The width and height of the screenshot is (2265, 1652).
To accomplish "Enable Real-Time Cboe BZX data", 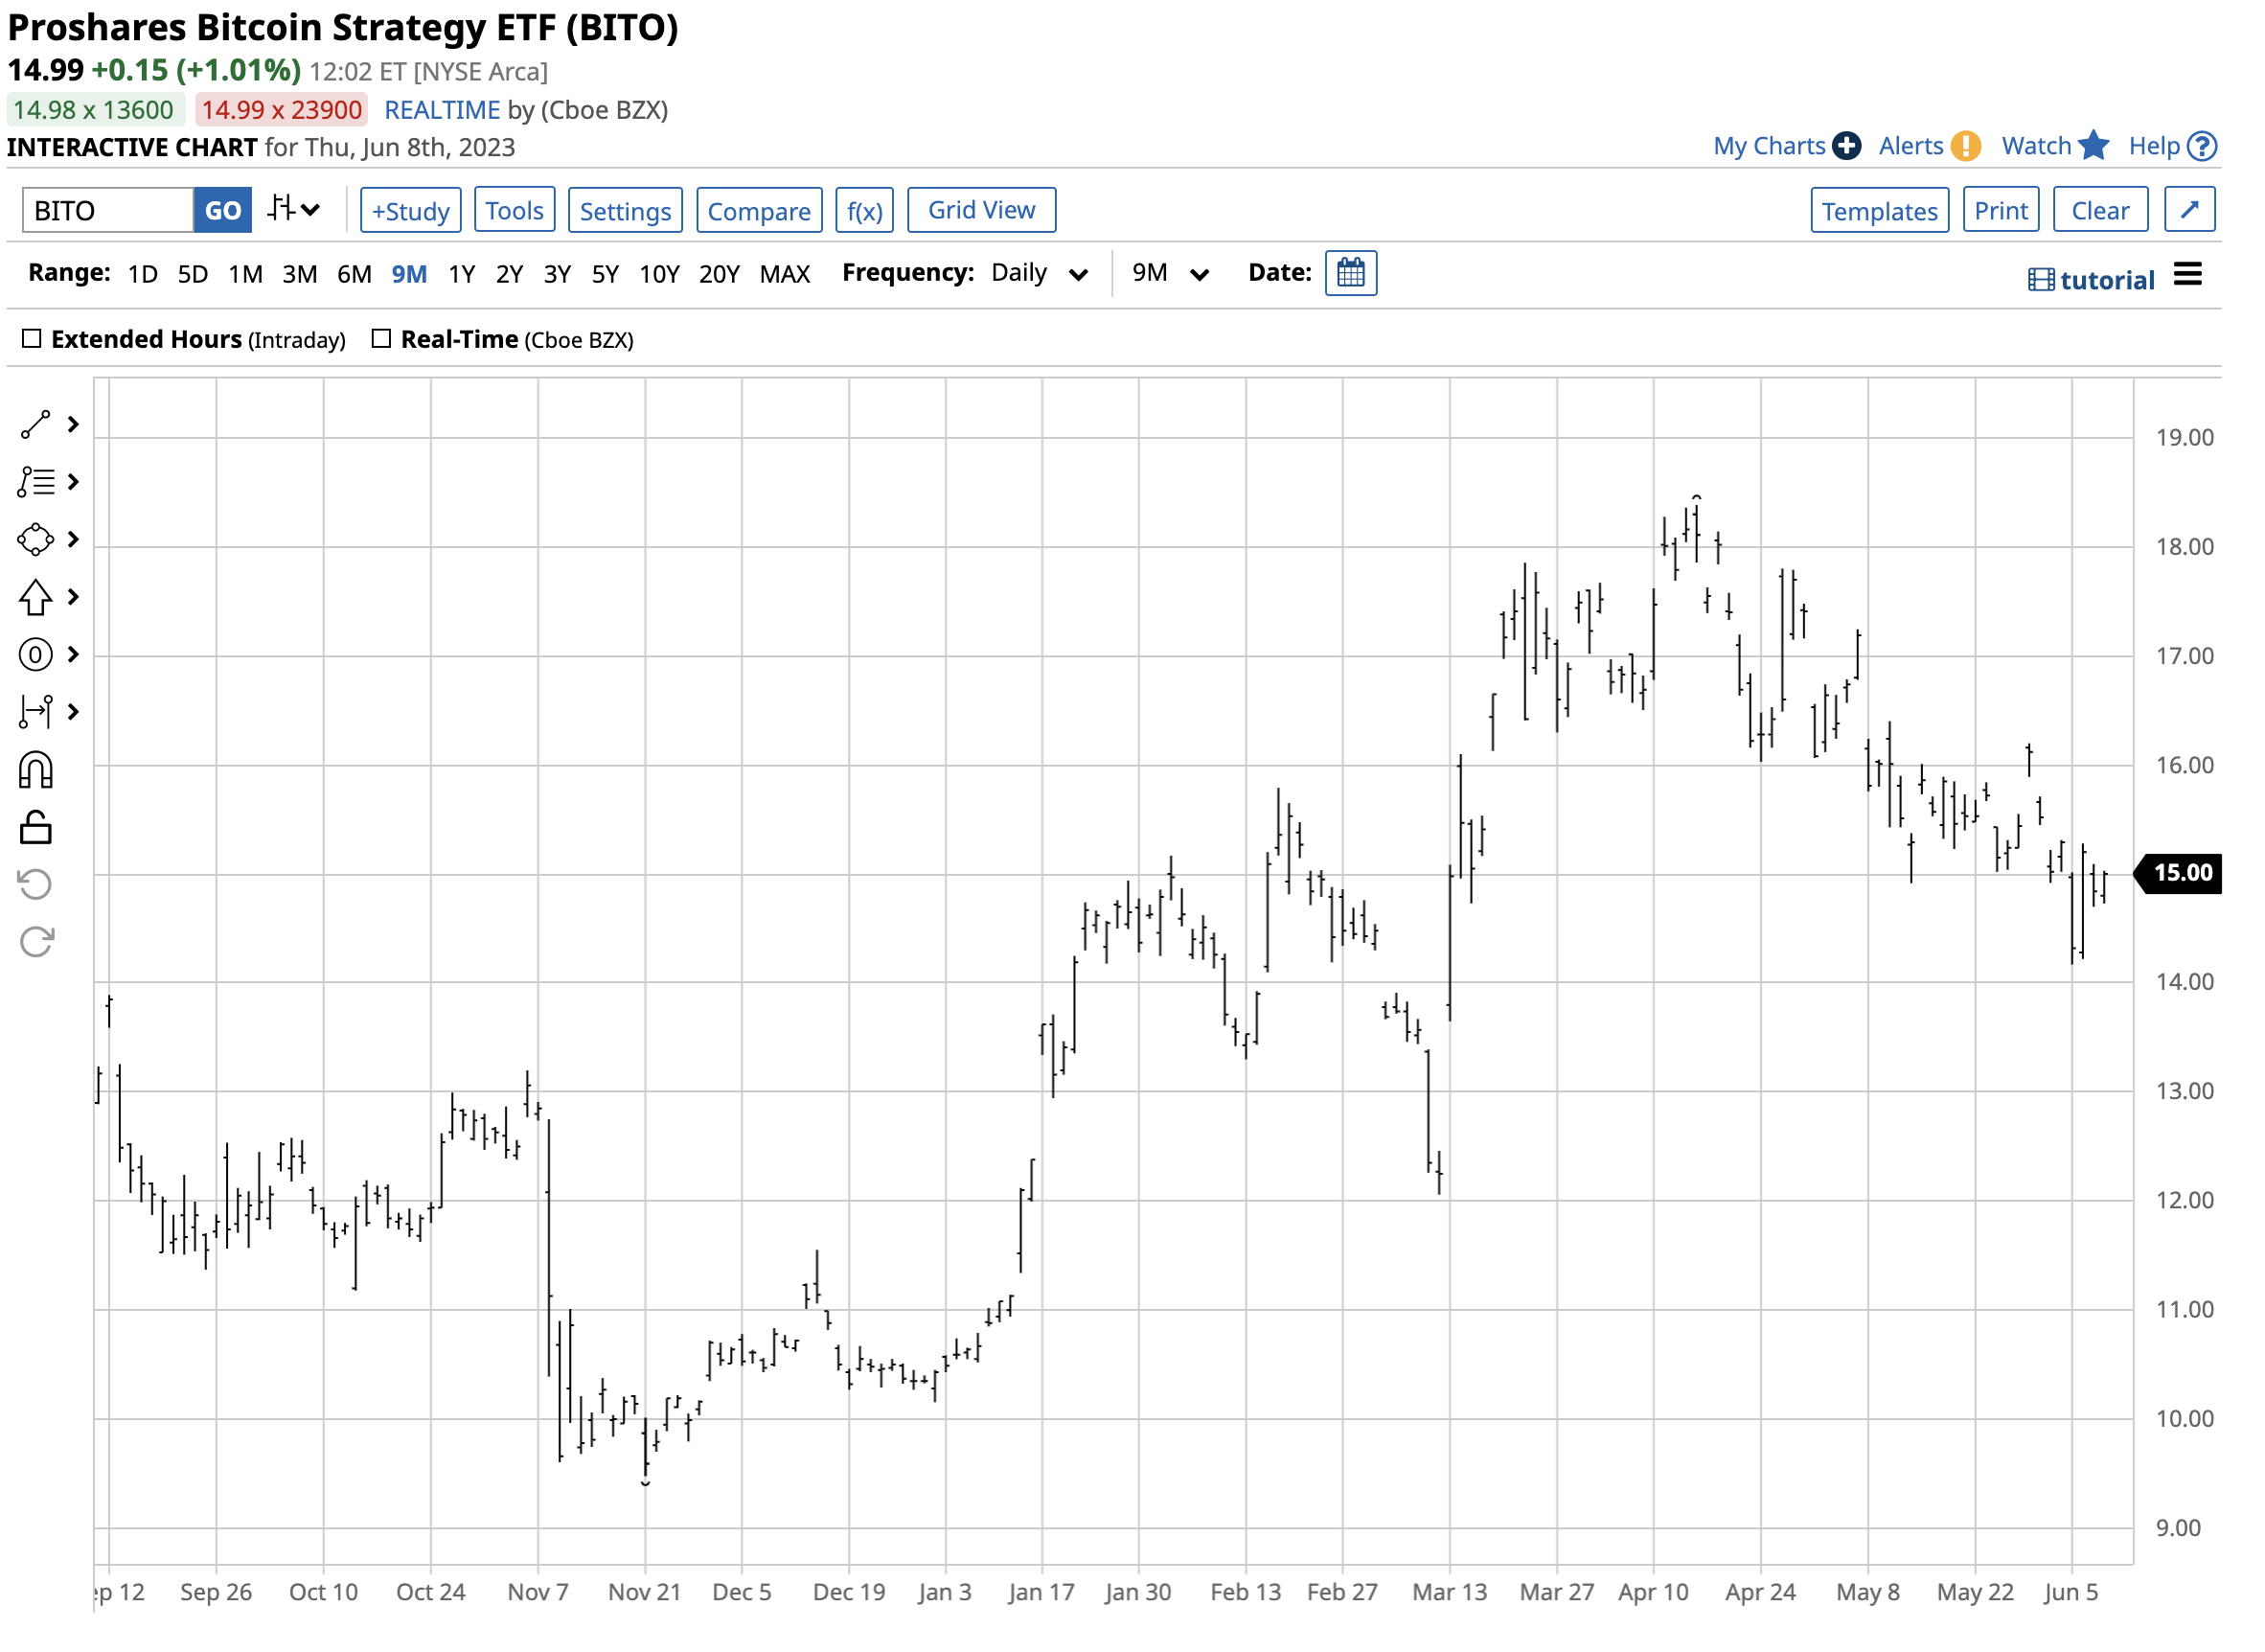I will pos(381,338).
